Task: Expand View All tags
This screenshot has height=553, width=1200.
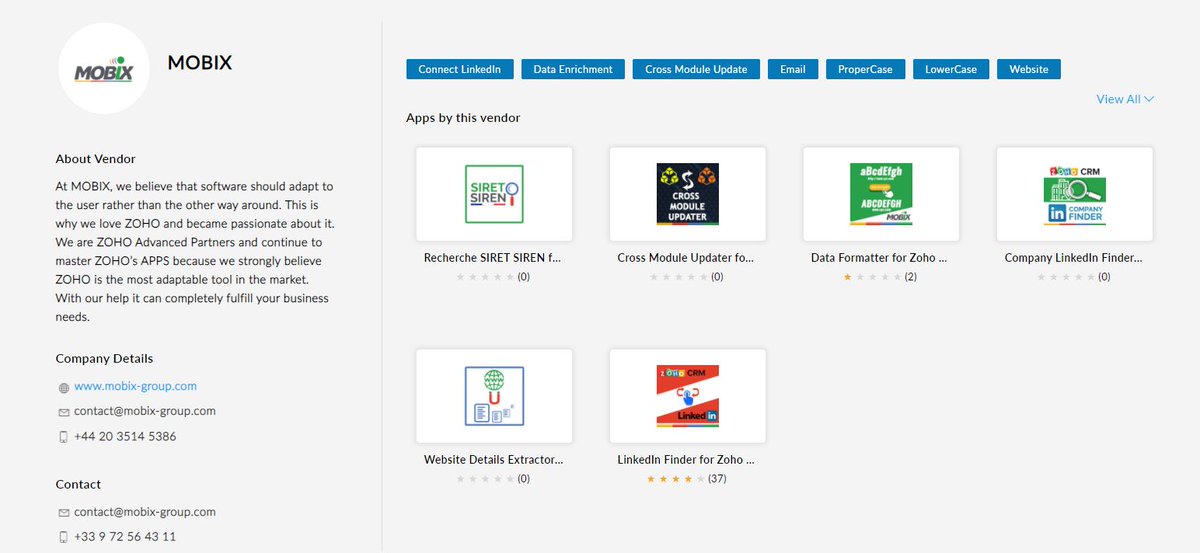Action: pos(1125,99)
